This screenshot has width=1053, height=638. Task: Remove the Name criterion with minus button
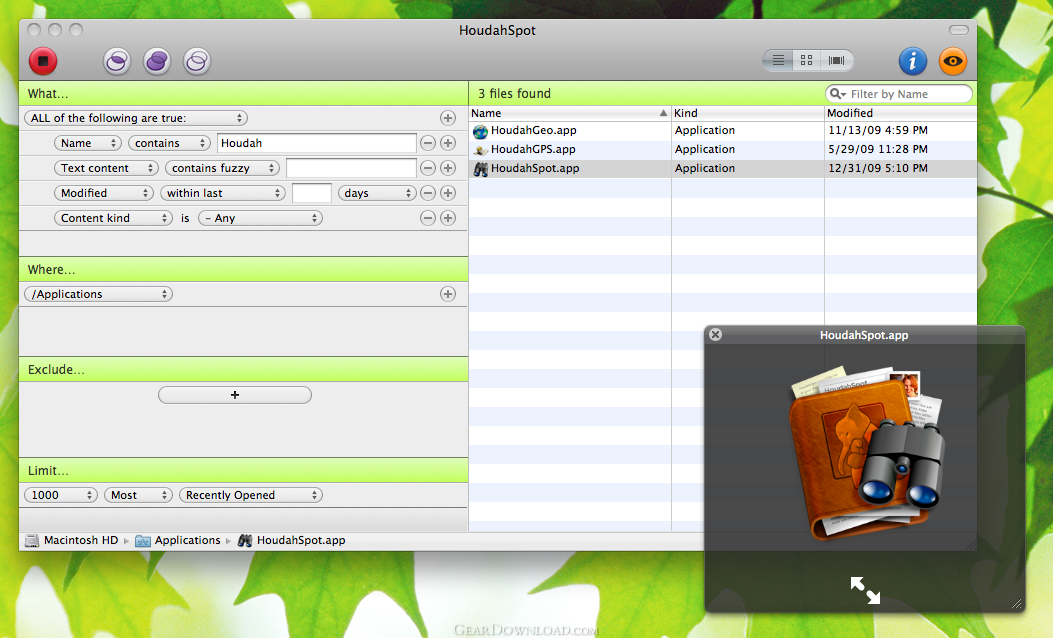(428, 143)
